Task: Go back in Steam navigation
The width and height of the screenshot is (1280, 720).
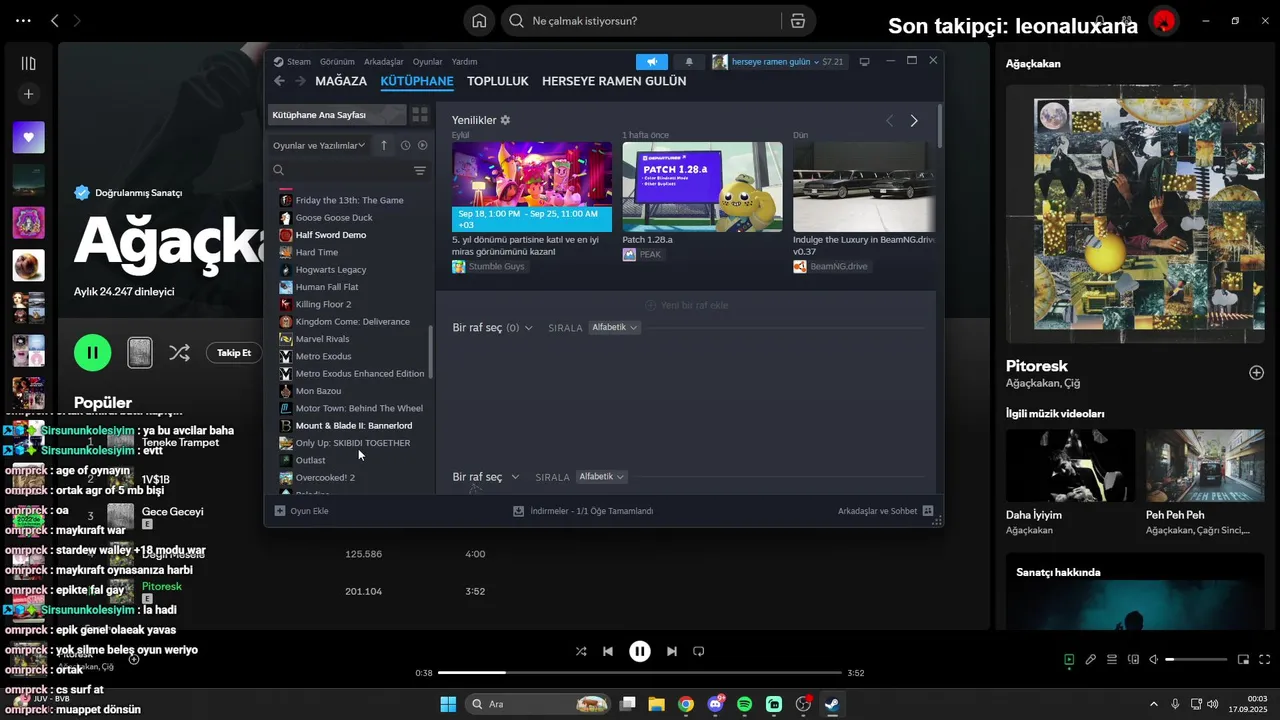Action: point(280,81)
